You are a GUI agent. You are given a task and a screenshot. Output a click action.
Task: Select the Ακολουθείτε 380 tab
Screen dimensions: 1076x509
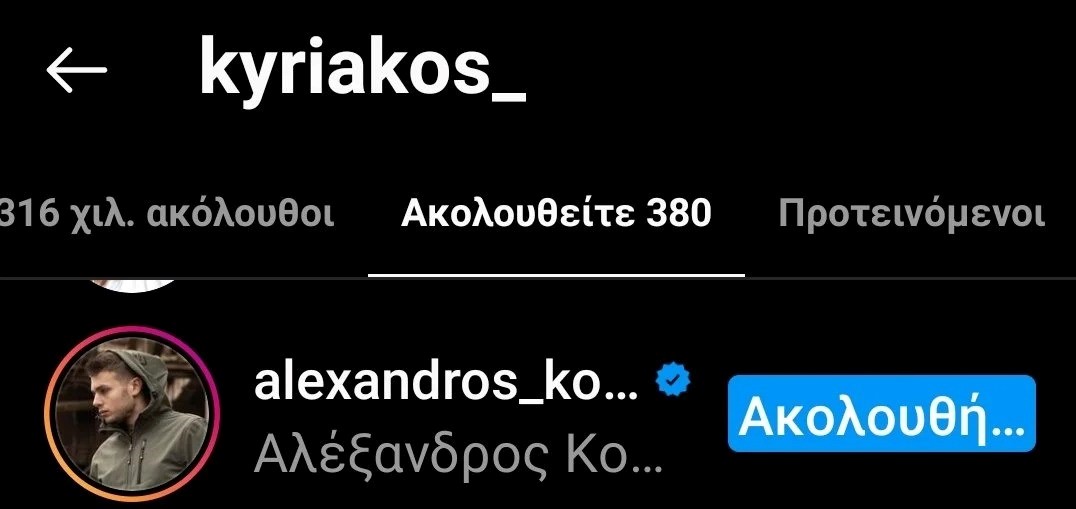tap(557, 214)
